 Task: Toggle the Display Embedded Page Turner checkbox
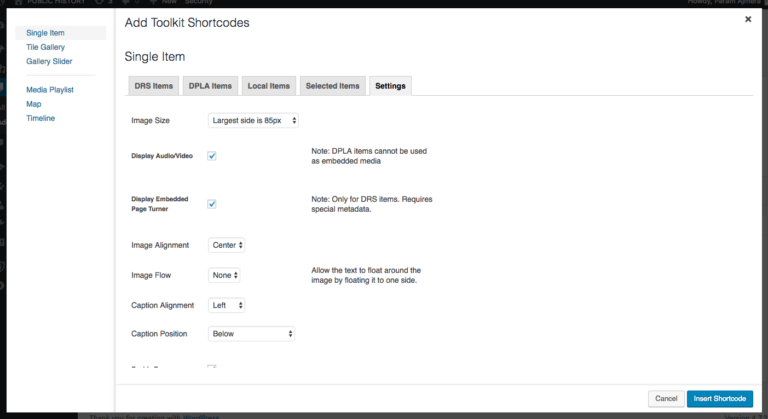[212, 204]
